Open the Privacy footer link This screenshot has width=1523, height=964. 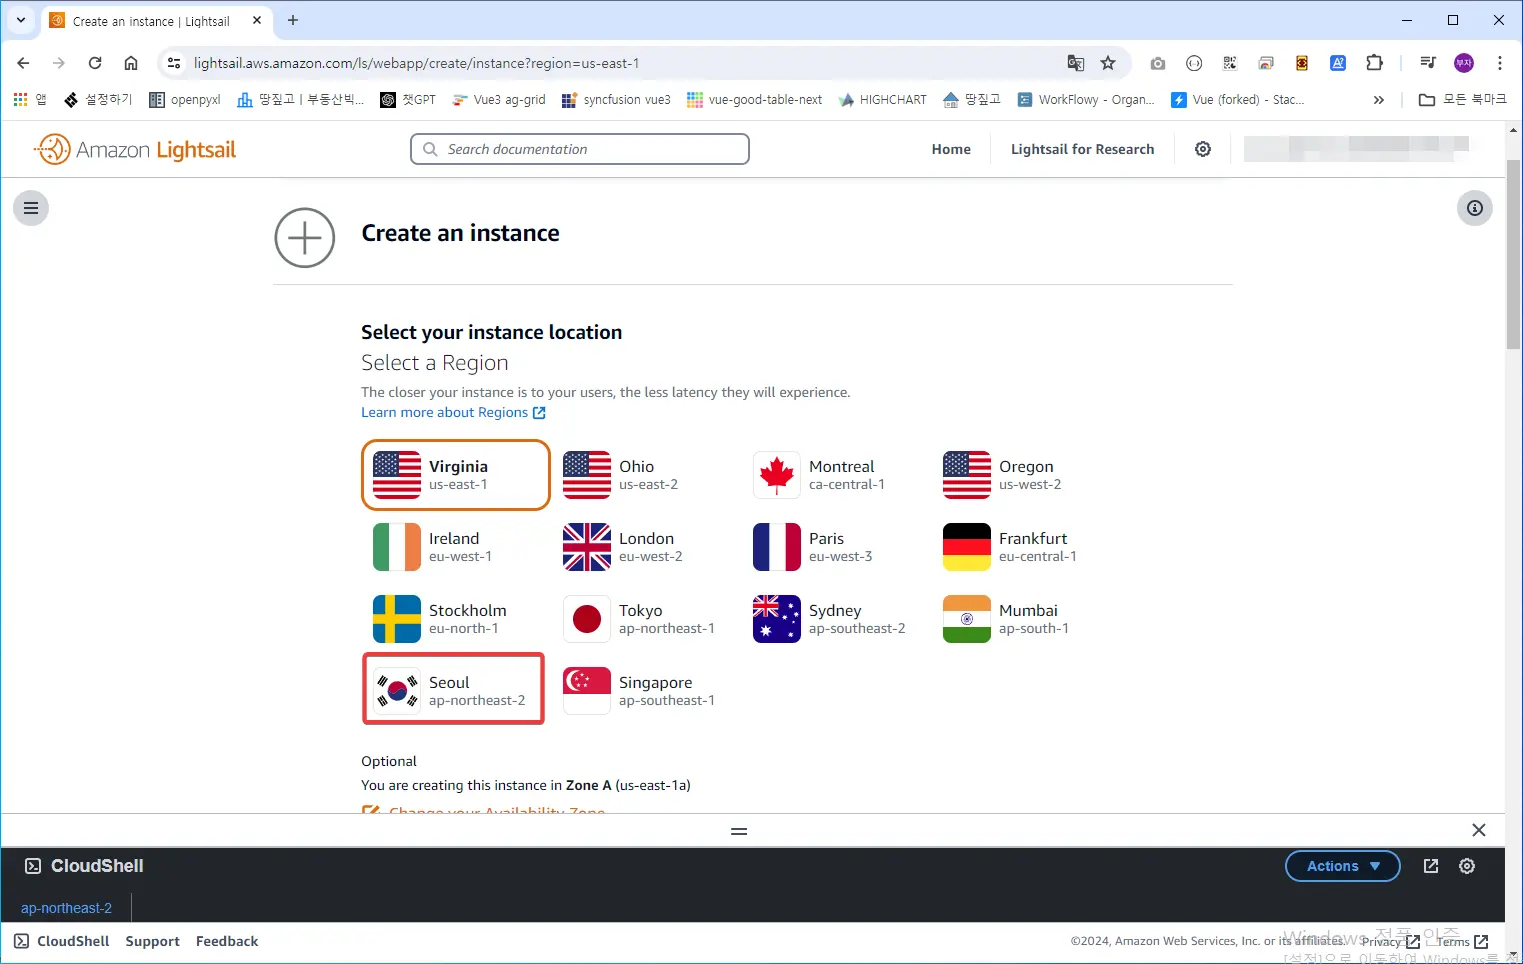(1390, 941)
